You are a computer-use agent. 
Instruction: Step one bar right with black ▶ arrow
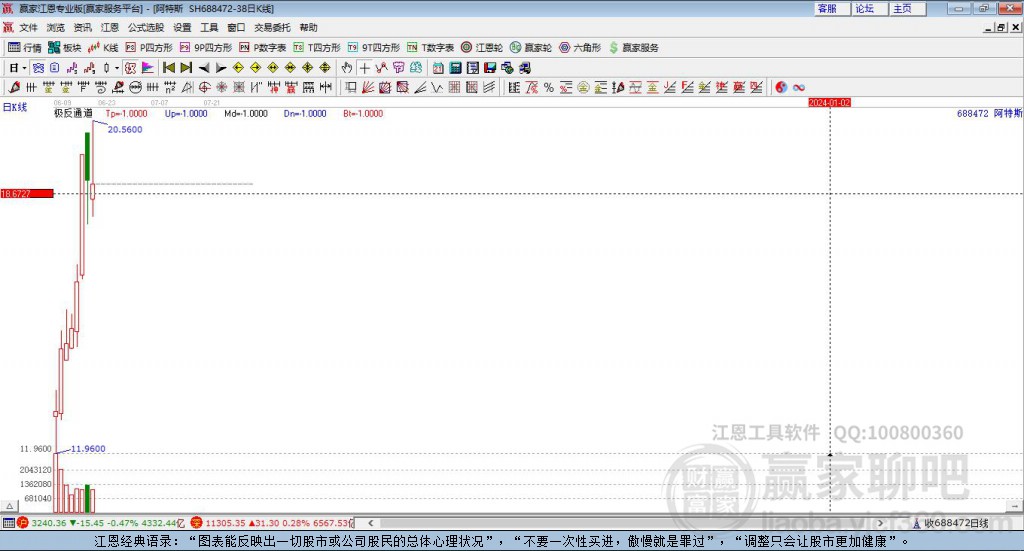pos(221,68)
